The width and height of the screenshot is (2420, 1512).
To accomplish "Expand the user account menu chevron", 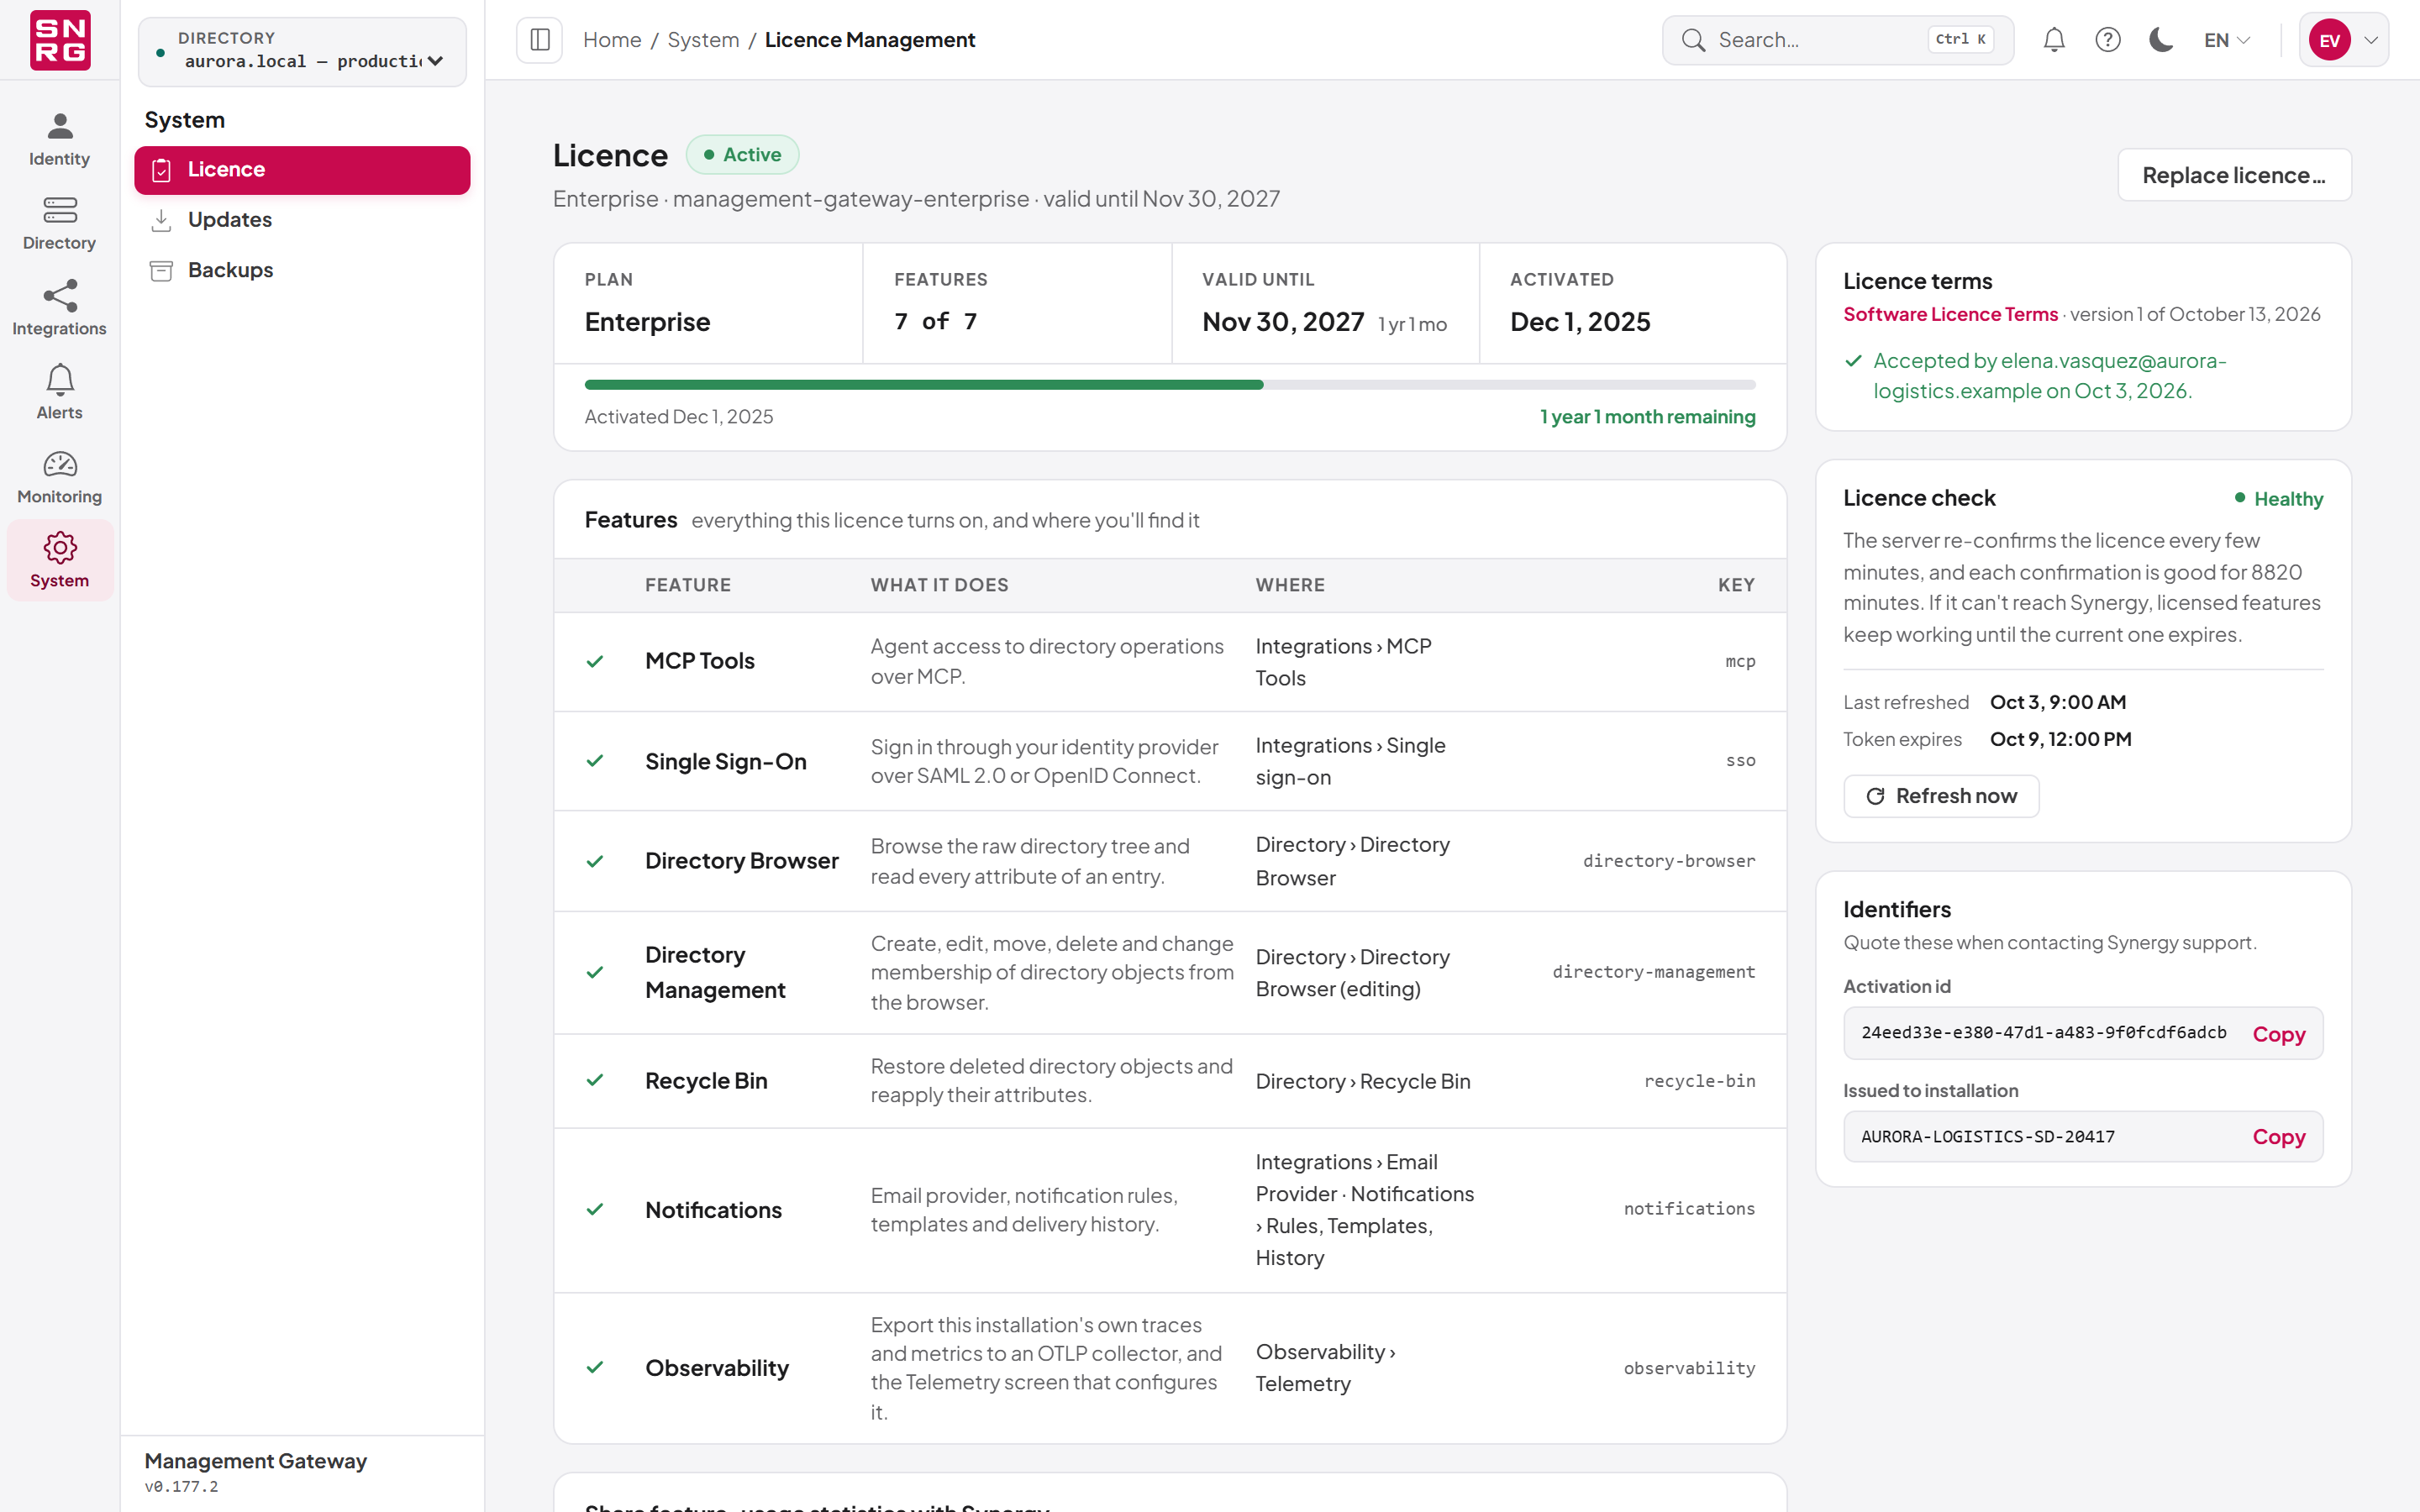I will click(x=2371, y=40).
